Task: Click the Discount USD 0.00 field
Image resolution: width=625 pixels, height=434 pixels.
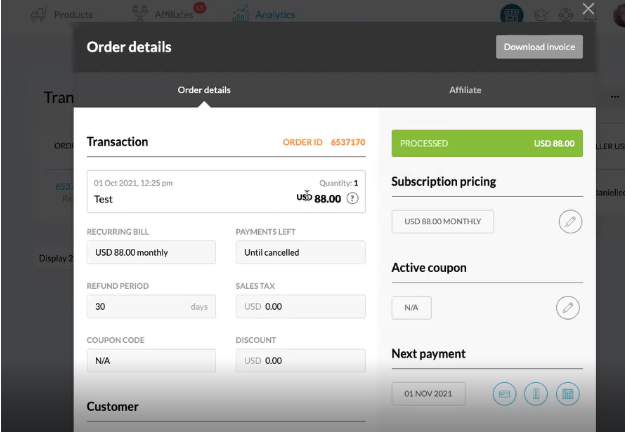Action: pyautogui.click(x=300, y=361)
